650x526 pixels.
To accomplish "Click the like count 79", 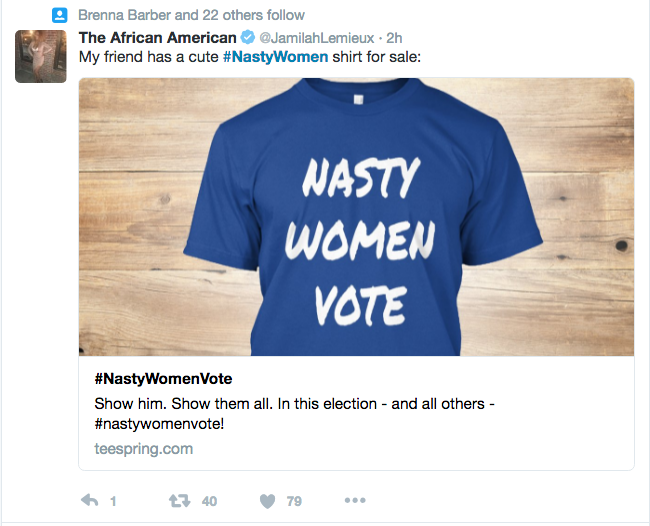I will pos(294,501).
